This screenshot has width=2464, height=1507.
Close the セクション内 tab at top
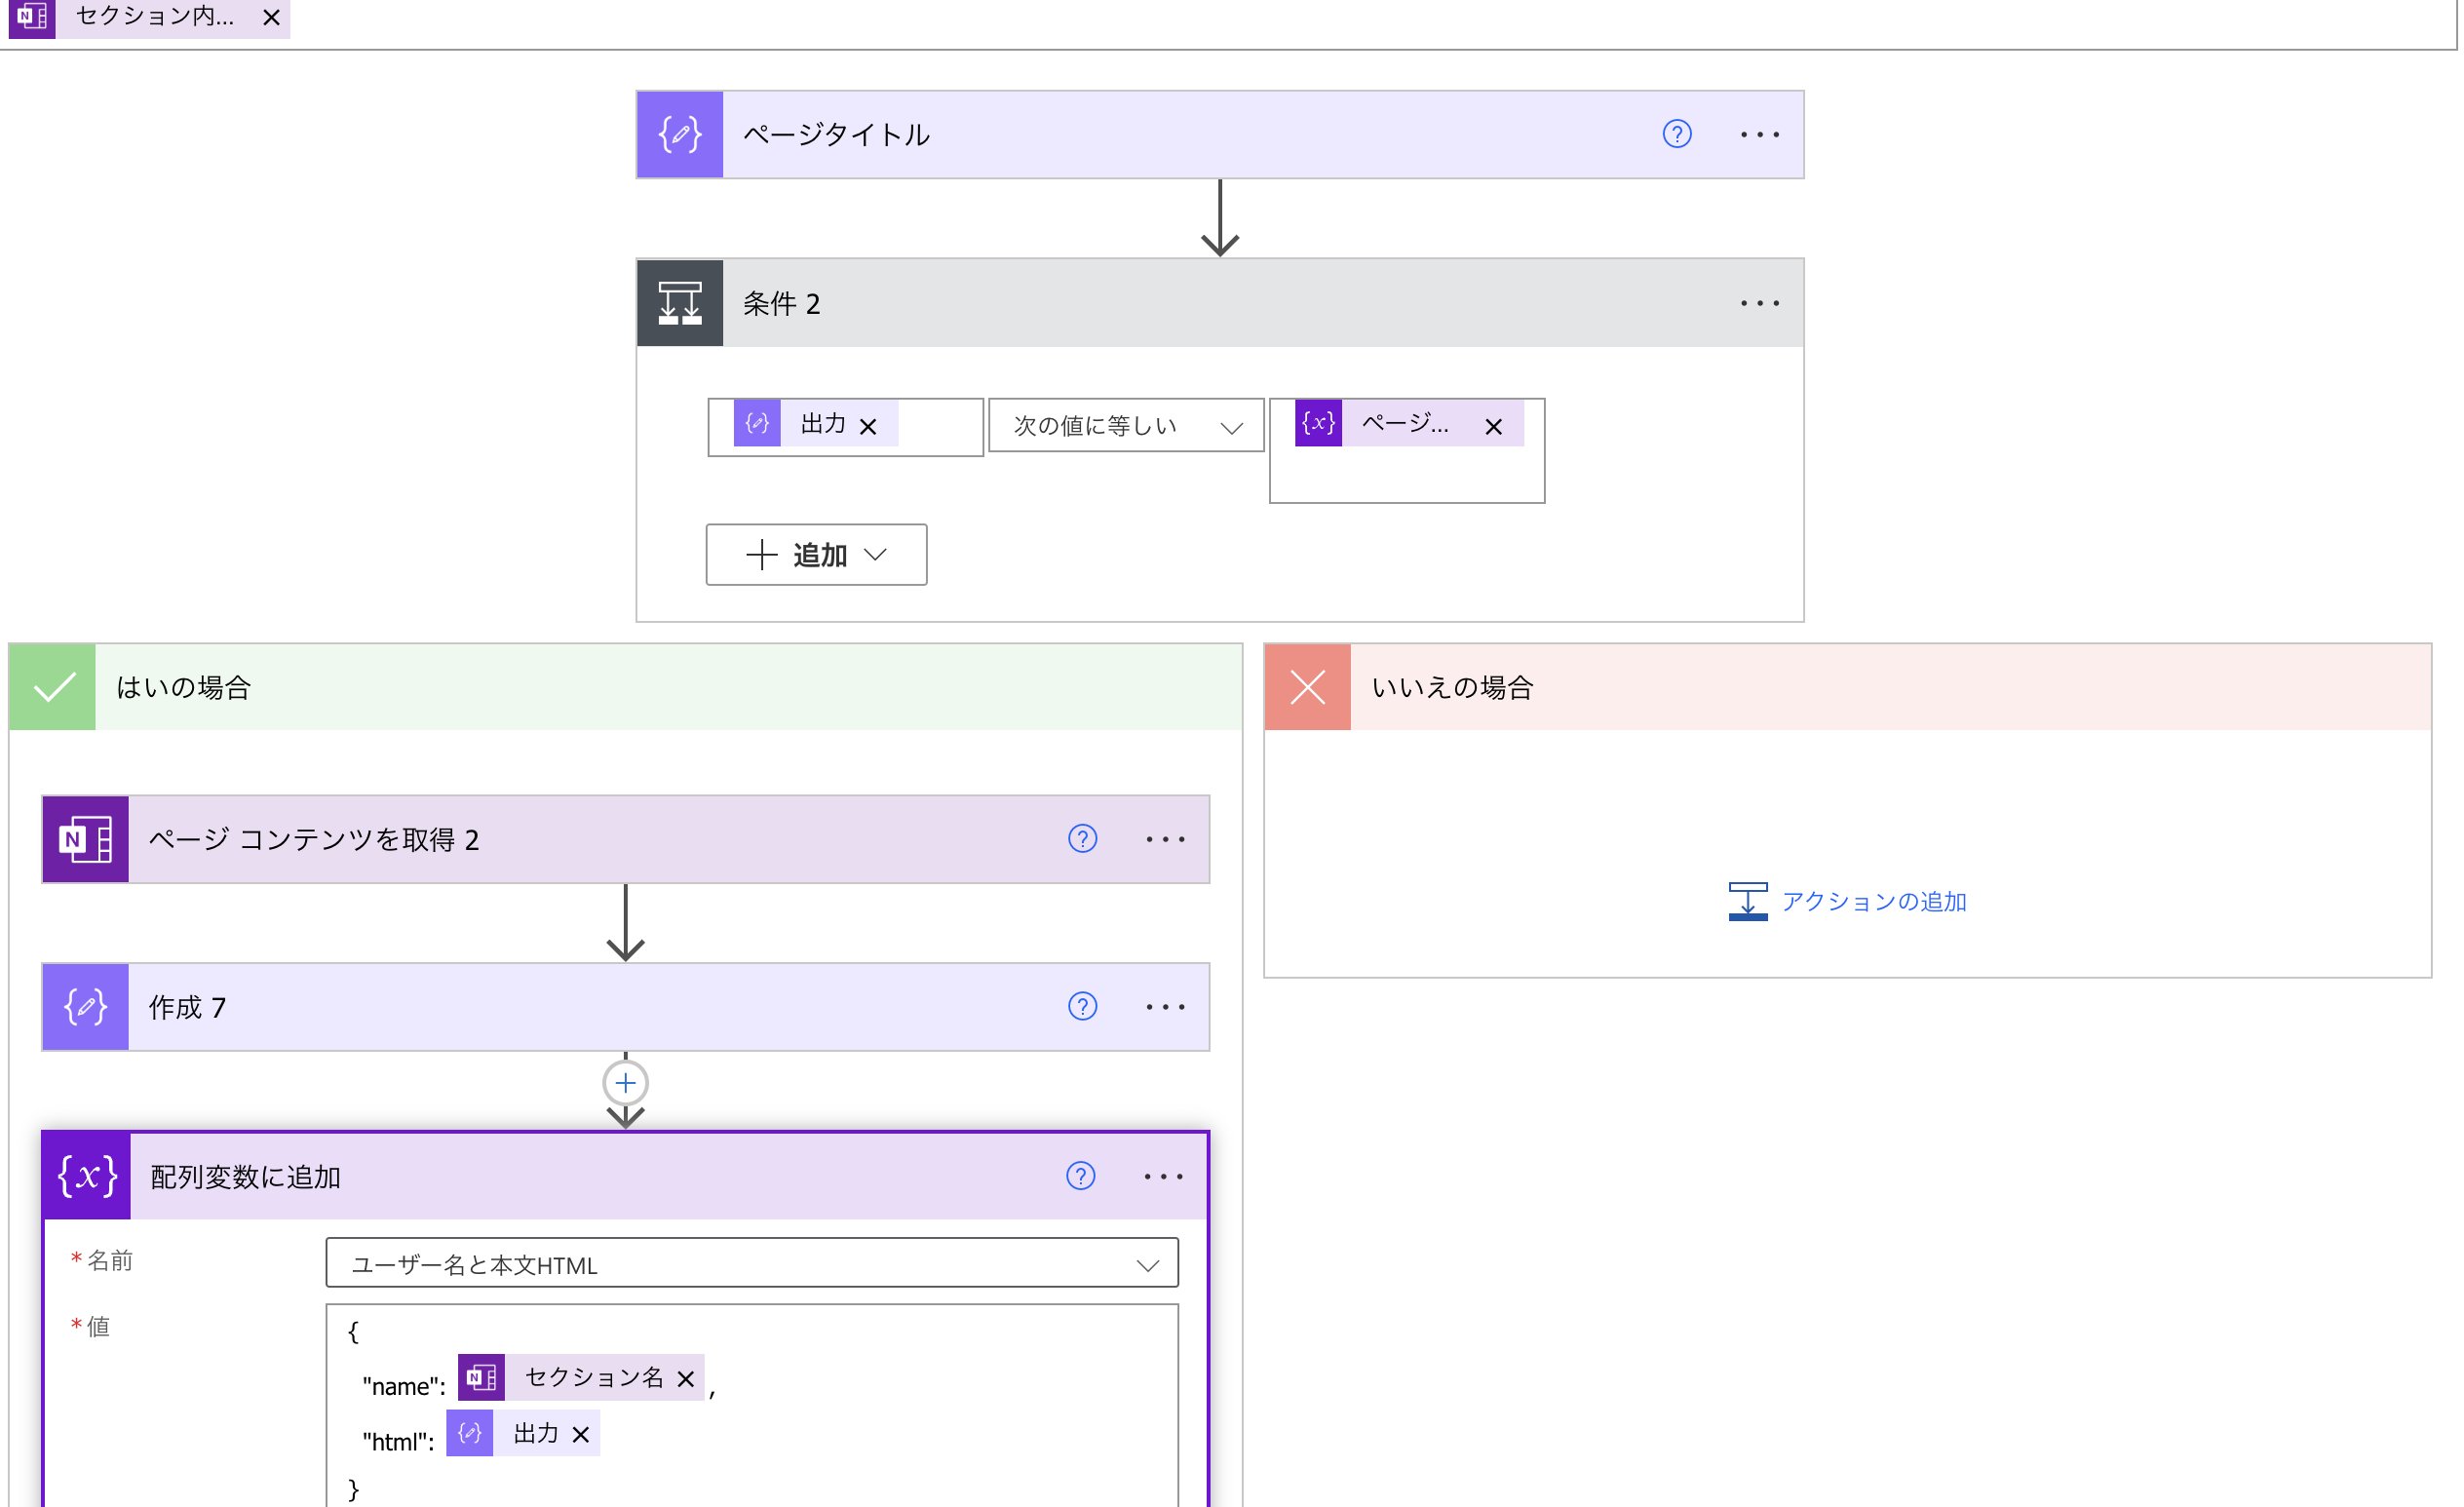271,17
